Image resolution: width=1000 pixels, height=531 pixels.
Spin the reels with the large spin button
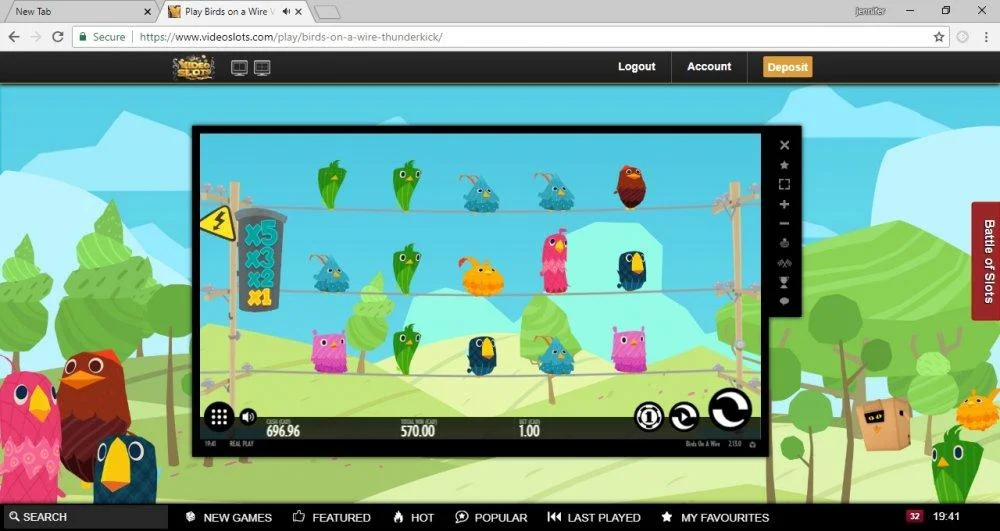pos(730,409)
